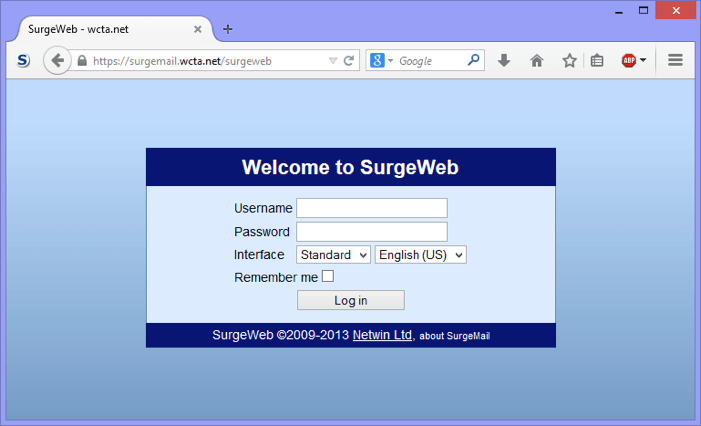This screenshot has width=701, height=426.
Task: Open the English (US) language dropdown
Action: pyautogui.click(x=421, y=255)
